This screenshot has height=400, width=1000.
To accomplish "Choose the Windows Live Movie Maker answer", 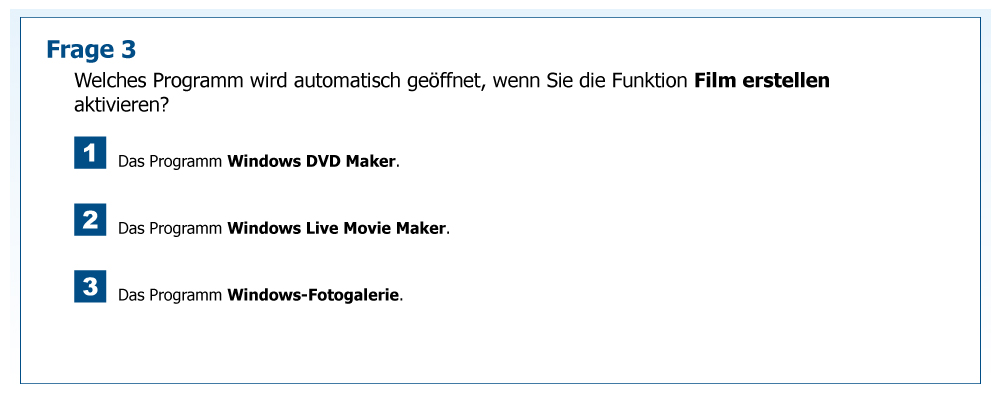I will click(x=337, y=228).
